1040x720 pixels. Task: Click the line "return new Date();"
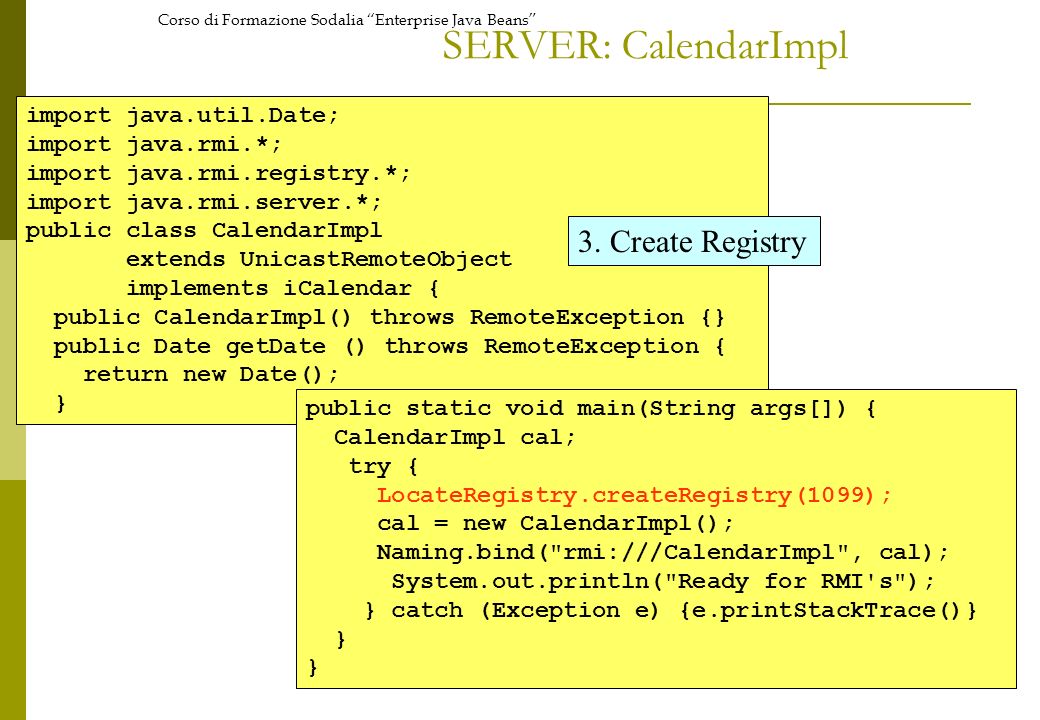click(211, 375)
